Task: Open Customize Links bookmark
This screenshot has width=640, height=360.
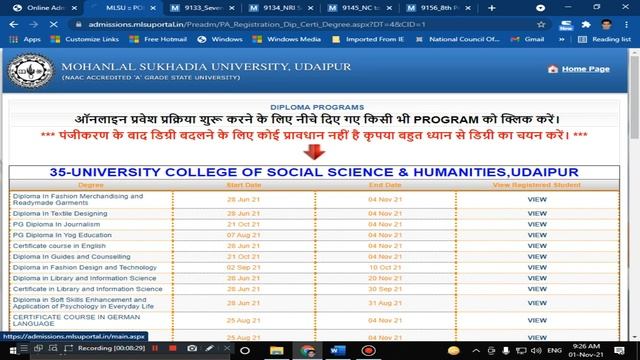Action: [x=84, y=39]
